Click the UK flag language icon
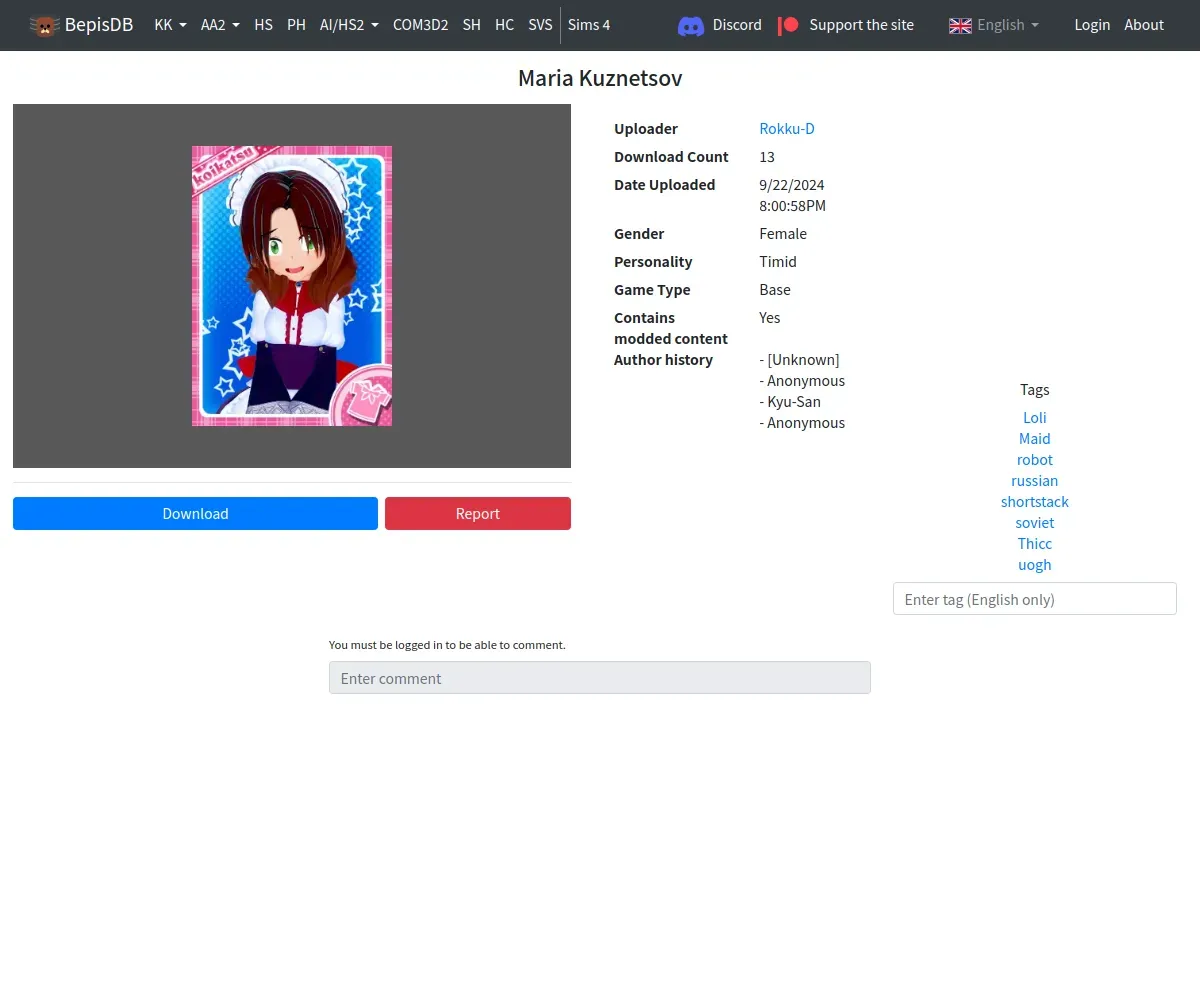 tap(960, 25)
